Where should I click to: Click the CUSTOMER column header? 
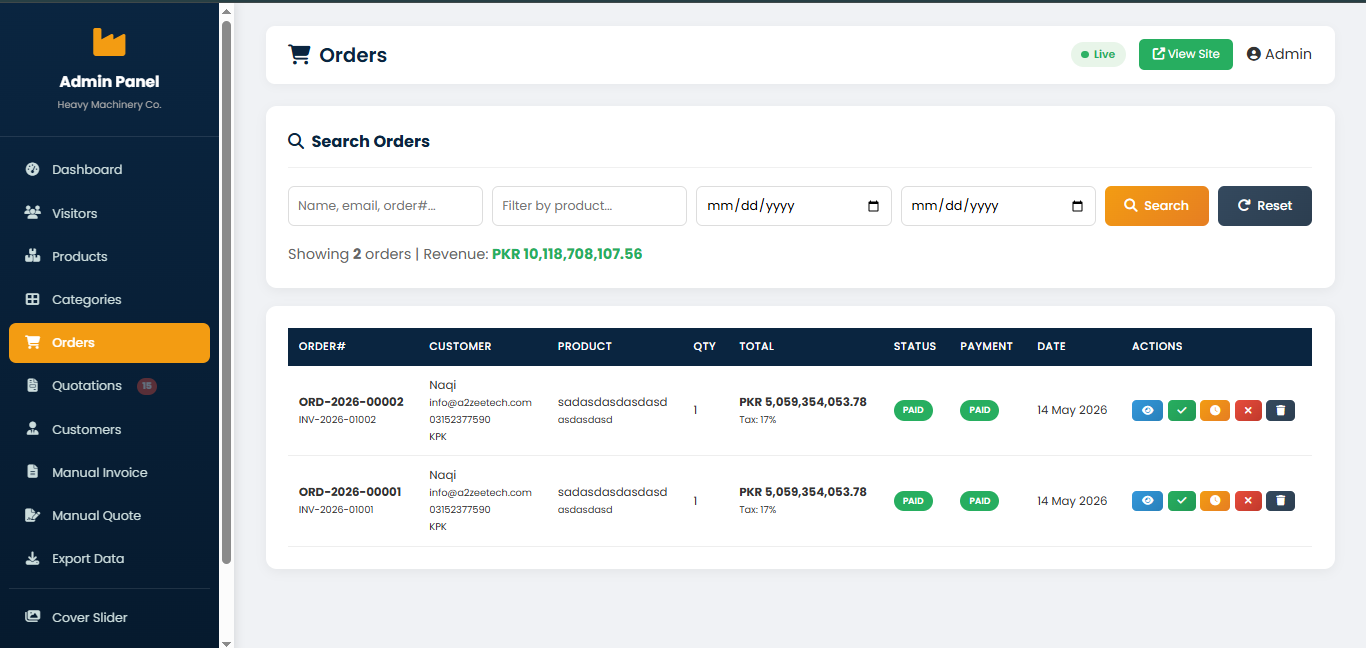pyautogui.click(x=460, y=346)
